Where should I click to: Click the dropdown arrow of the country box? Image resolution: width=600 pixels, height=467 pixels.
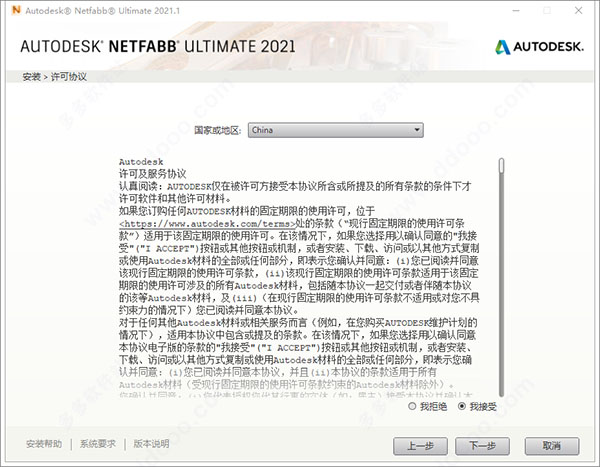417,130
